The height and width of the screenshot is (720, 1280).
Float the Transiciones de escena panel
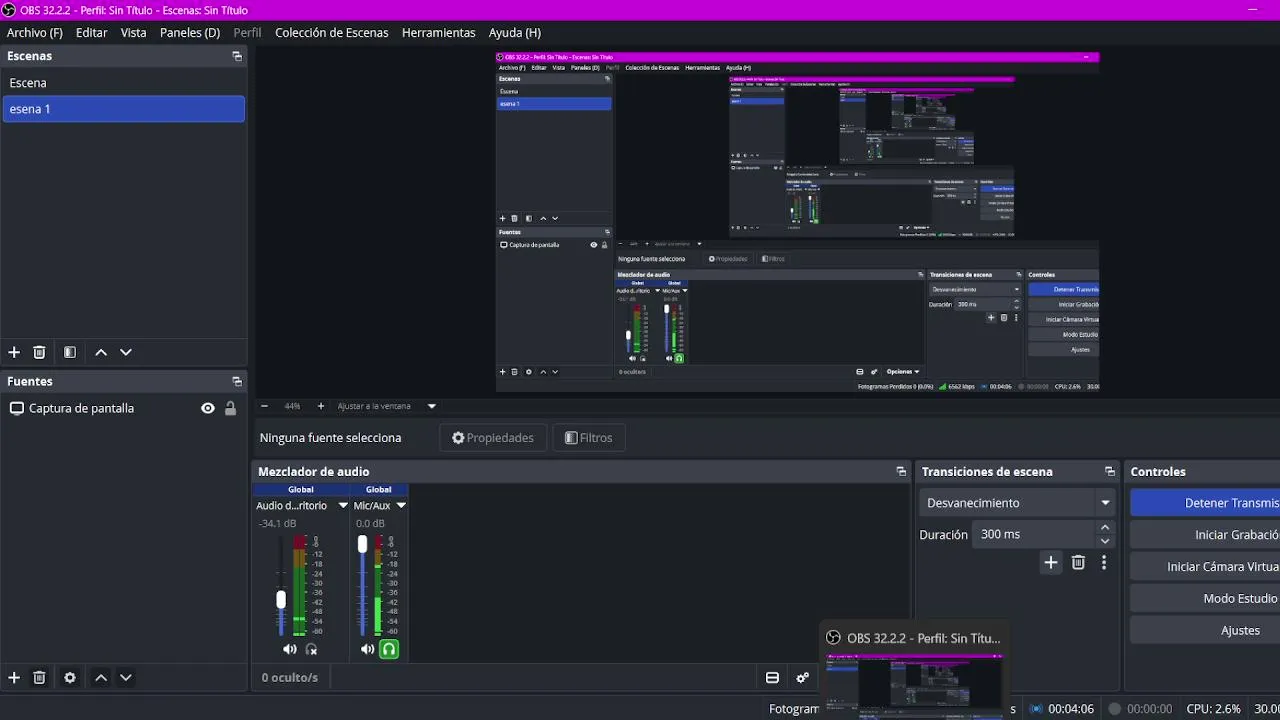(x=1110, y=471)
